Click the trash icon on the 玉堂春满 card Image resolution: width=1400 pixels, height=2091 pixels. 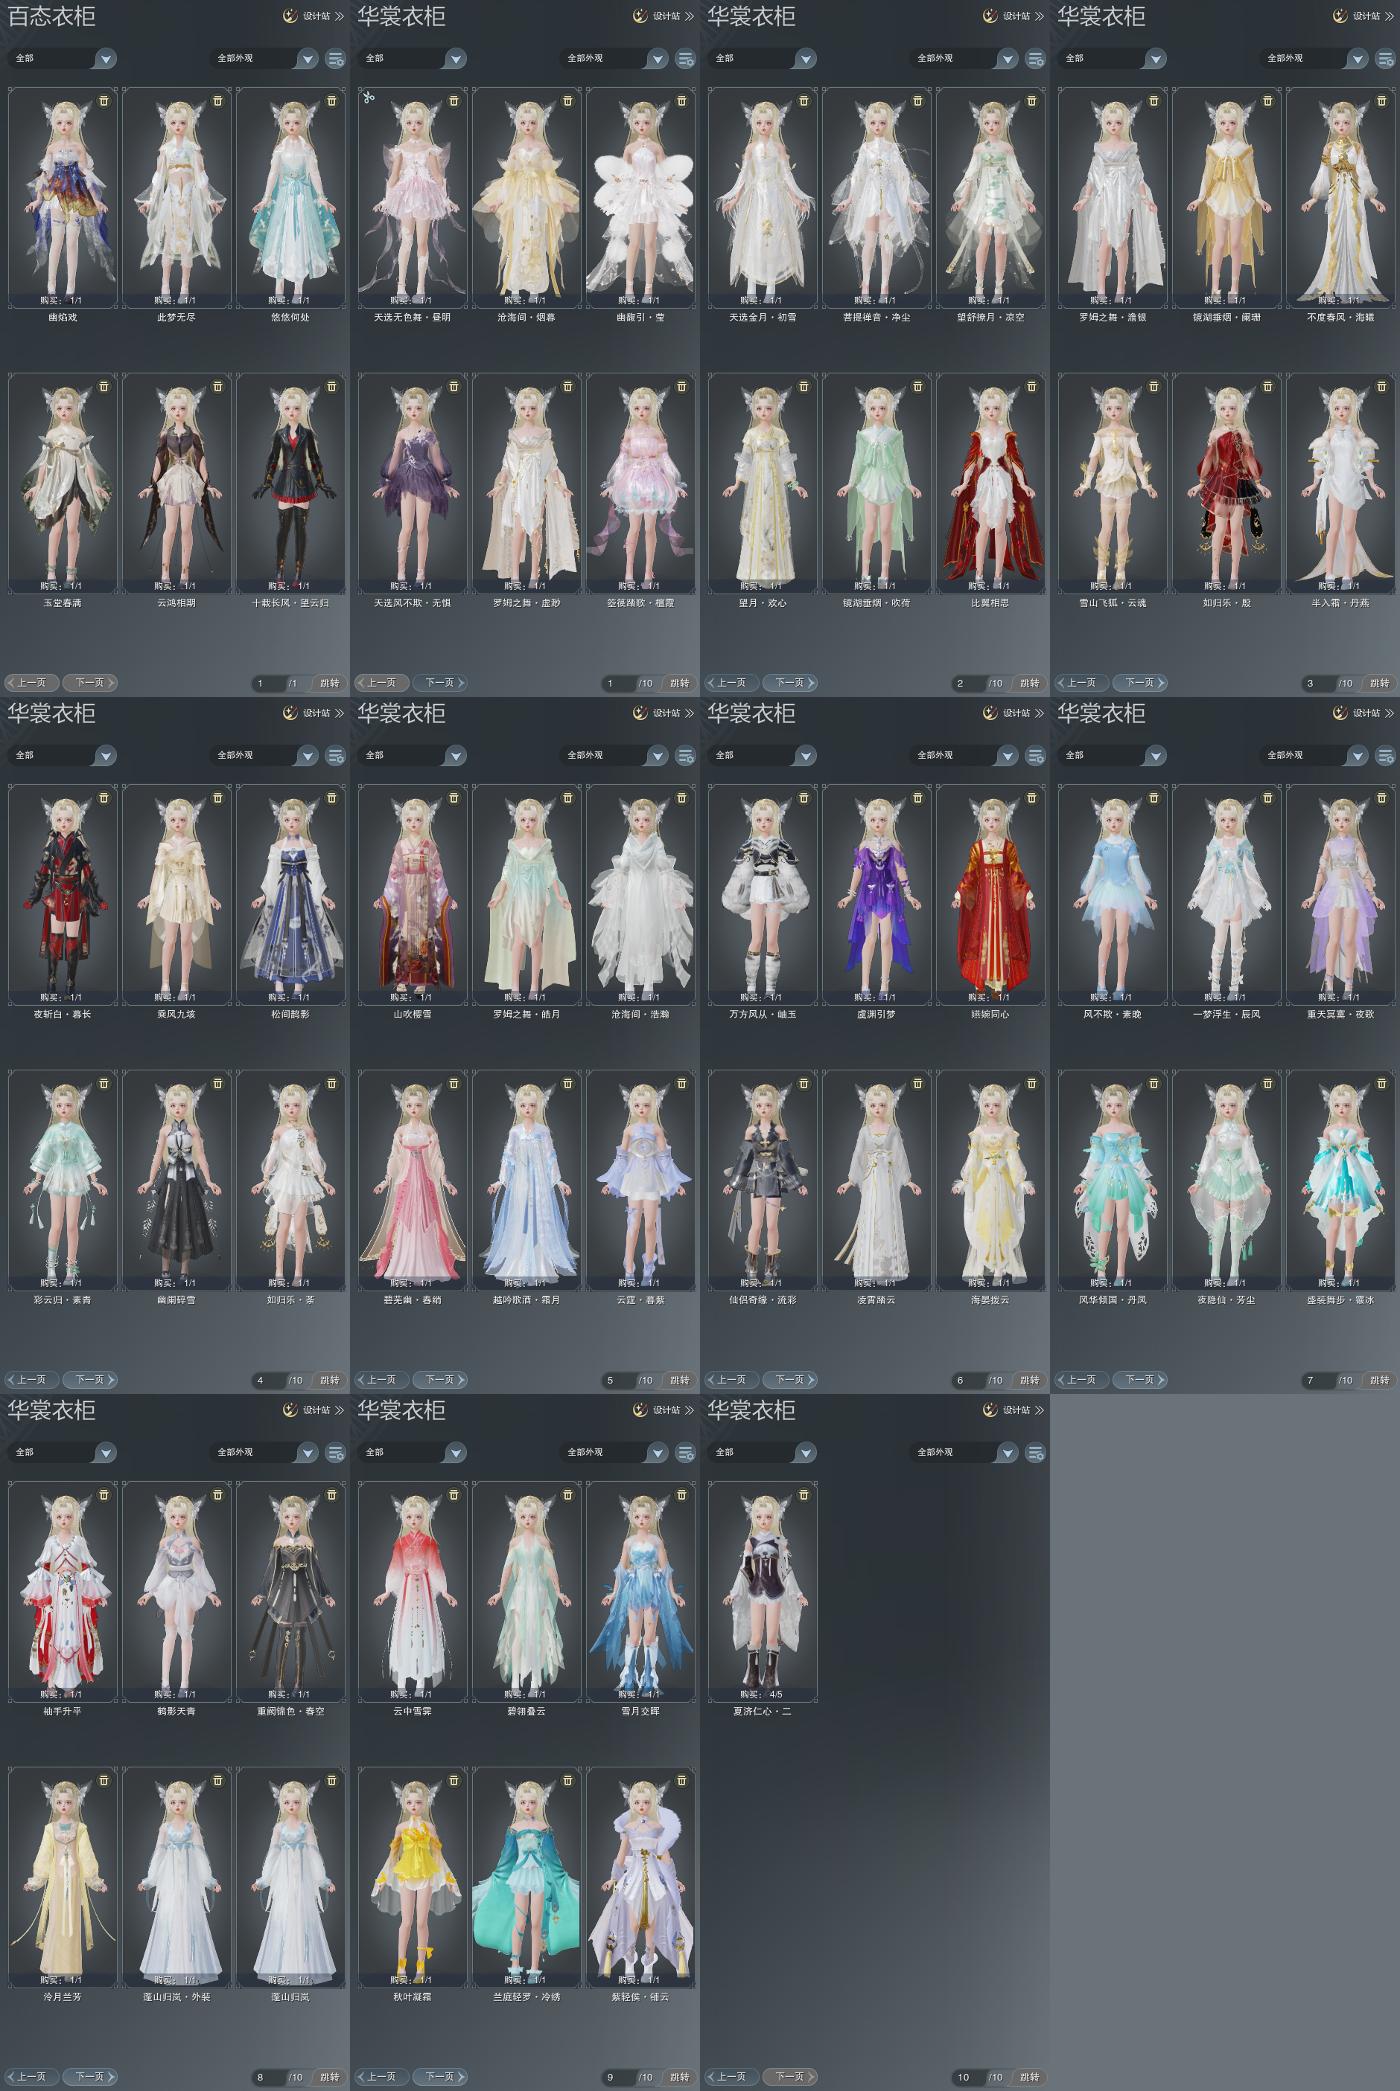click(x=104, y=386)
